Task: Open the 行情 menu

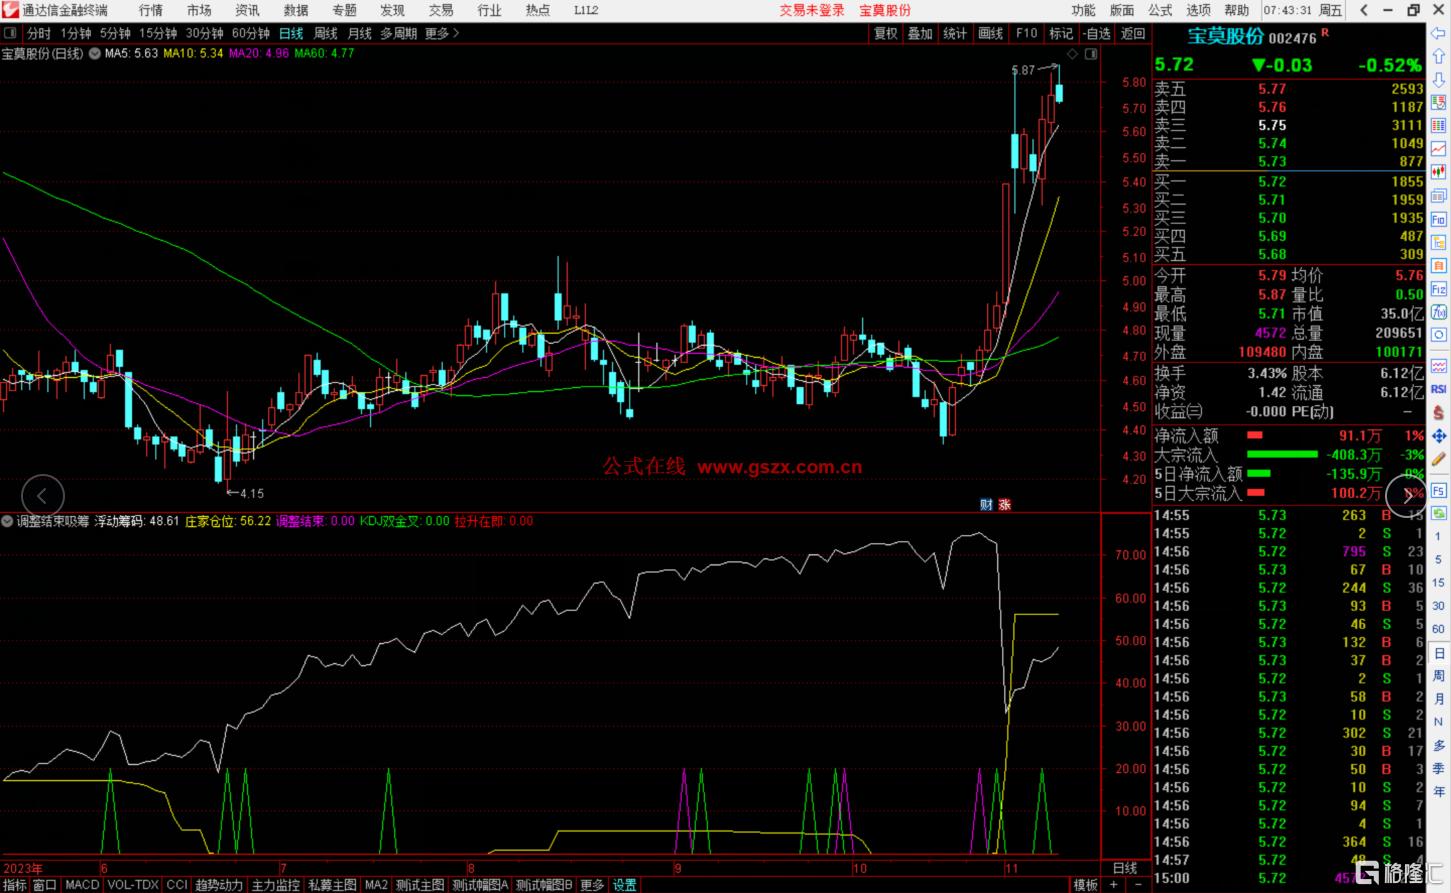Action: tap(150, 10)
